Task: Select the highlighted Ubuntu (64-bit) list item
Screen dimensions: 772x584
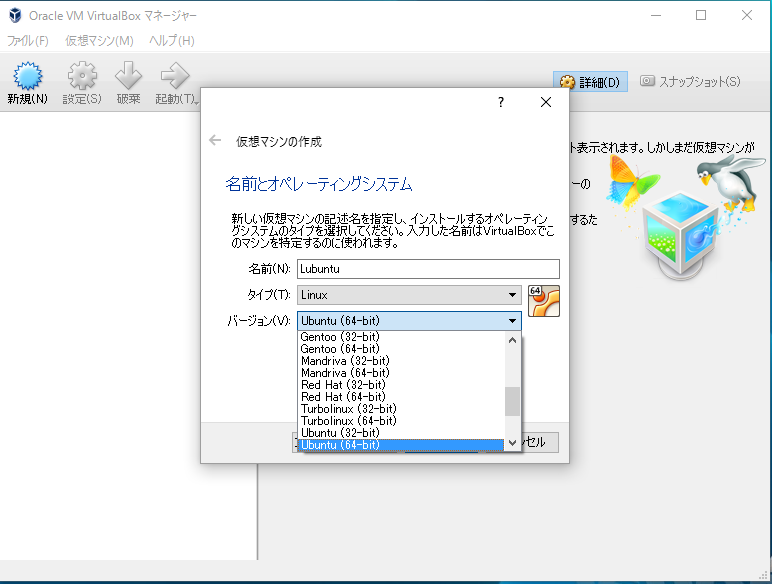Action: tap(401, 445)
